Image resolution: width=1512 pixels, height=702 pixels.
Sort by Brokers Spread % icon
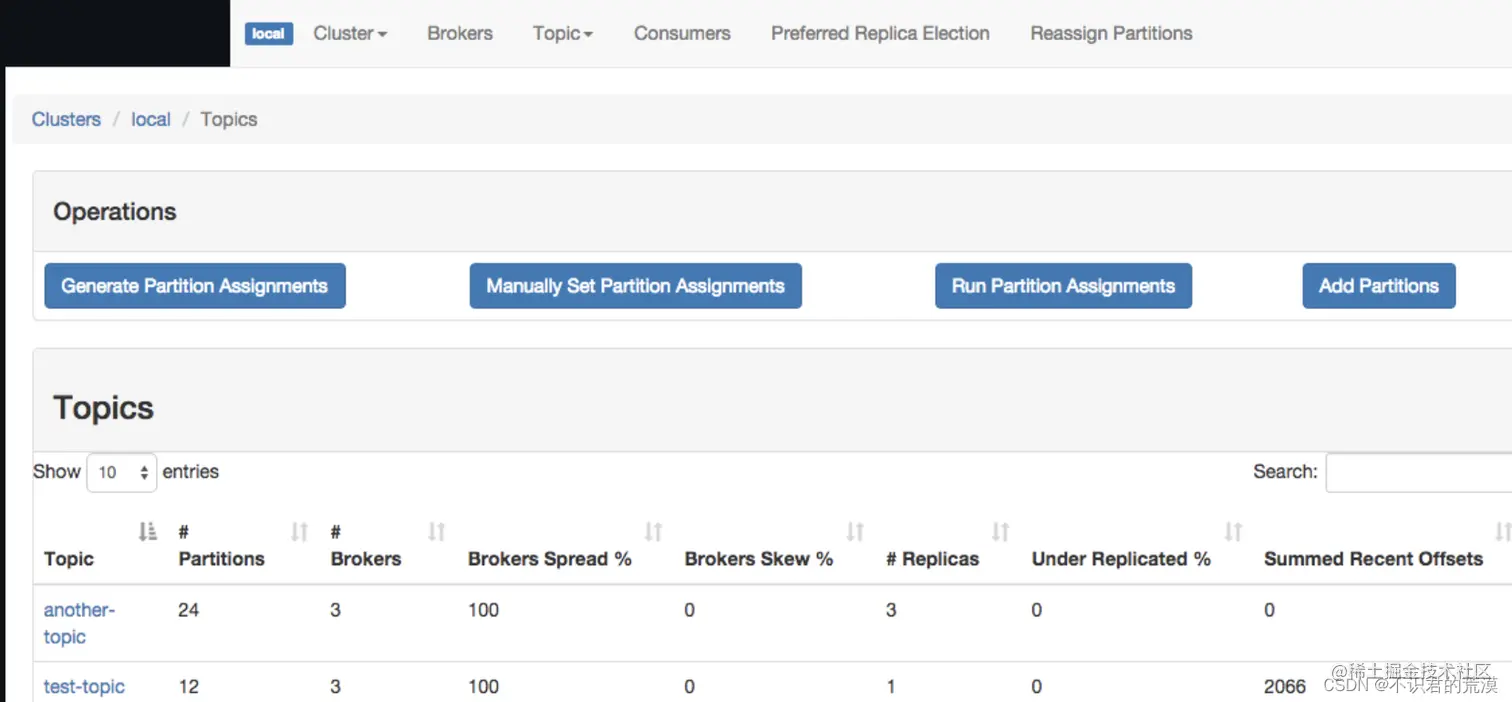coord(653,532)
